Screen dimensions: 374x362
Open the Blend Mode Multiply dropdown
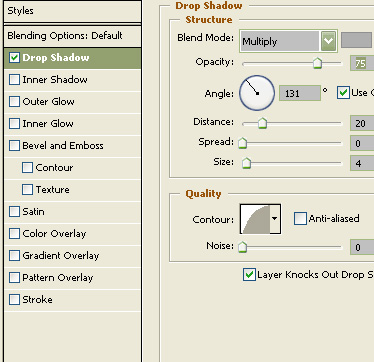coord(288,41)
